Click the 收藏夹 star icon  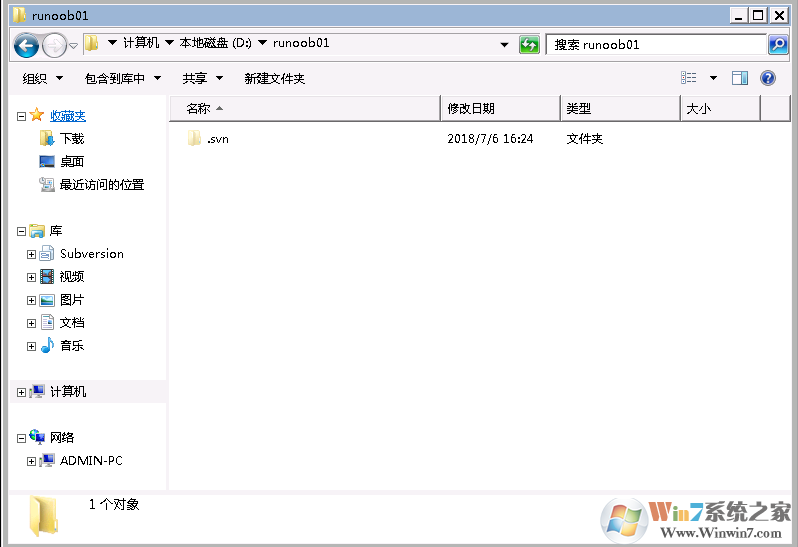coord(37,115)
